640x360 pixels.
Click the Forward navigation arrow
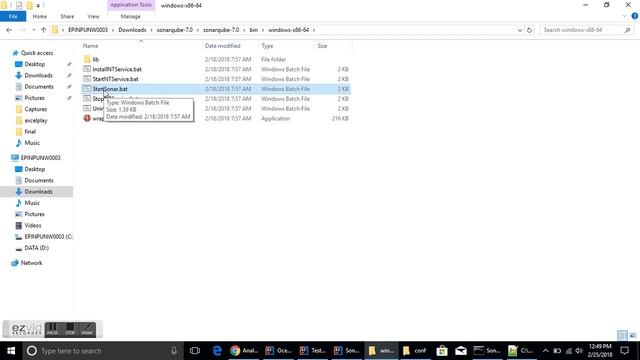[23, 30]
